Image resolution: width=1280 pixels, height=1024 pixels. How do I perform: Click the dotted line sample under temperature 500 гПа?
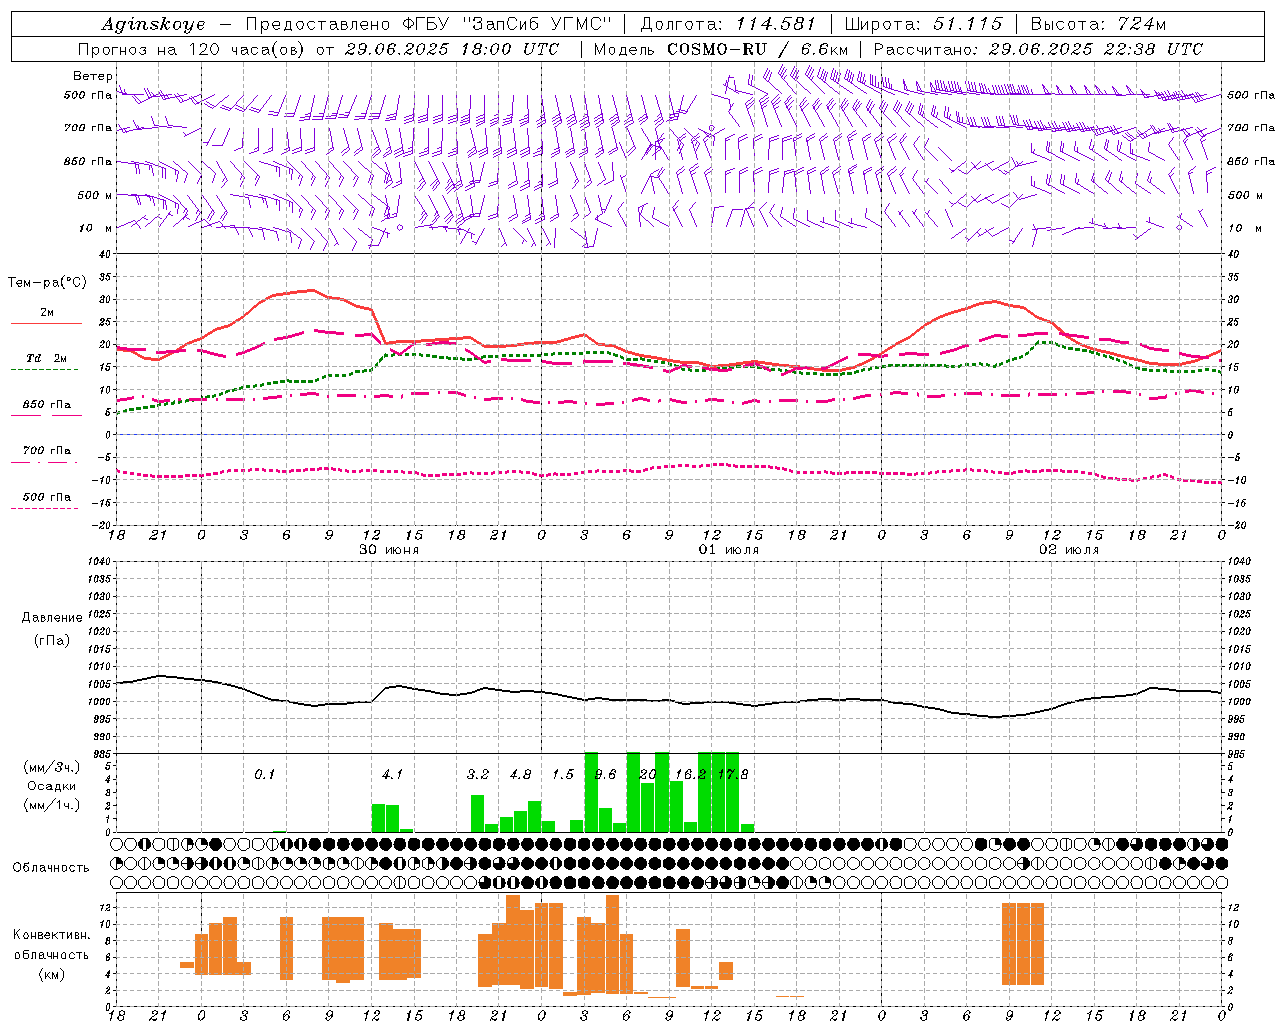click(x=45, y=509)
